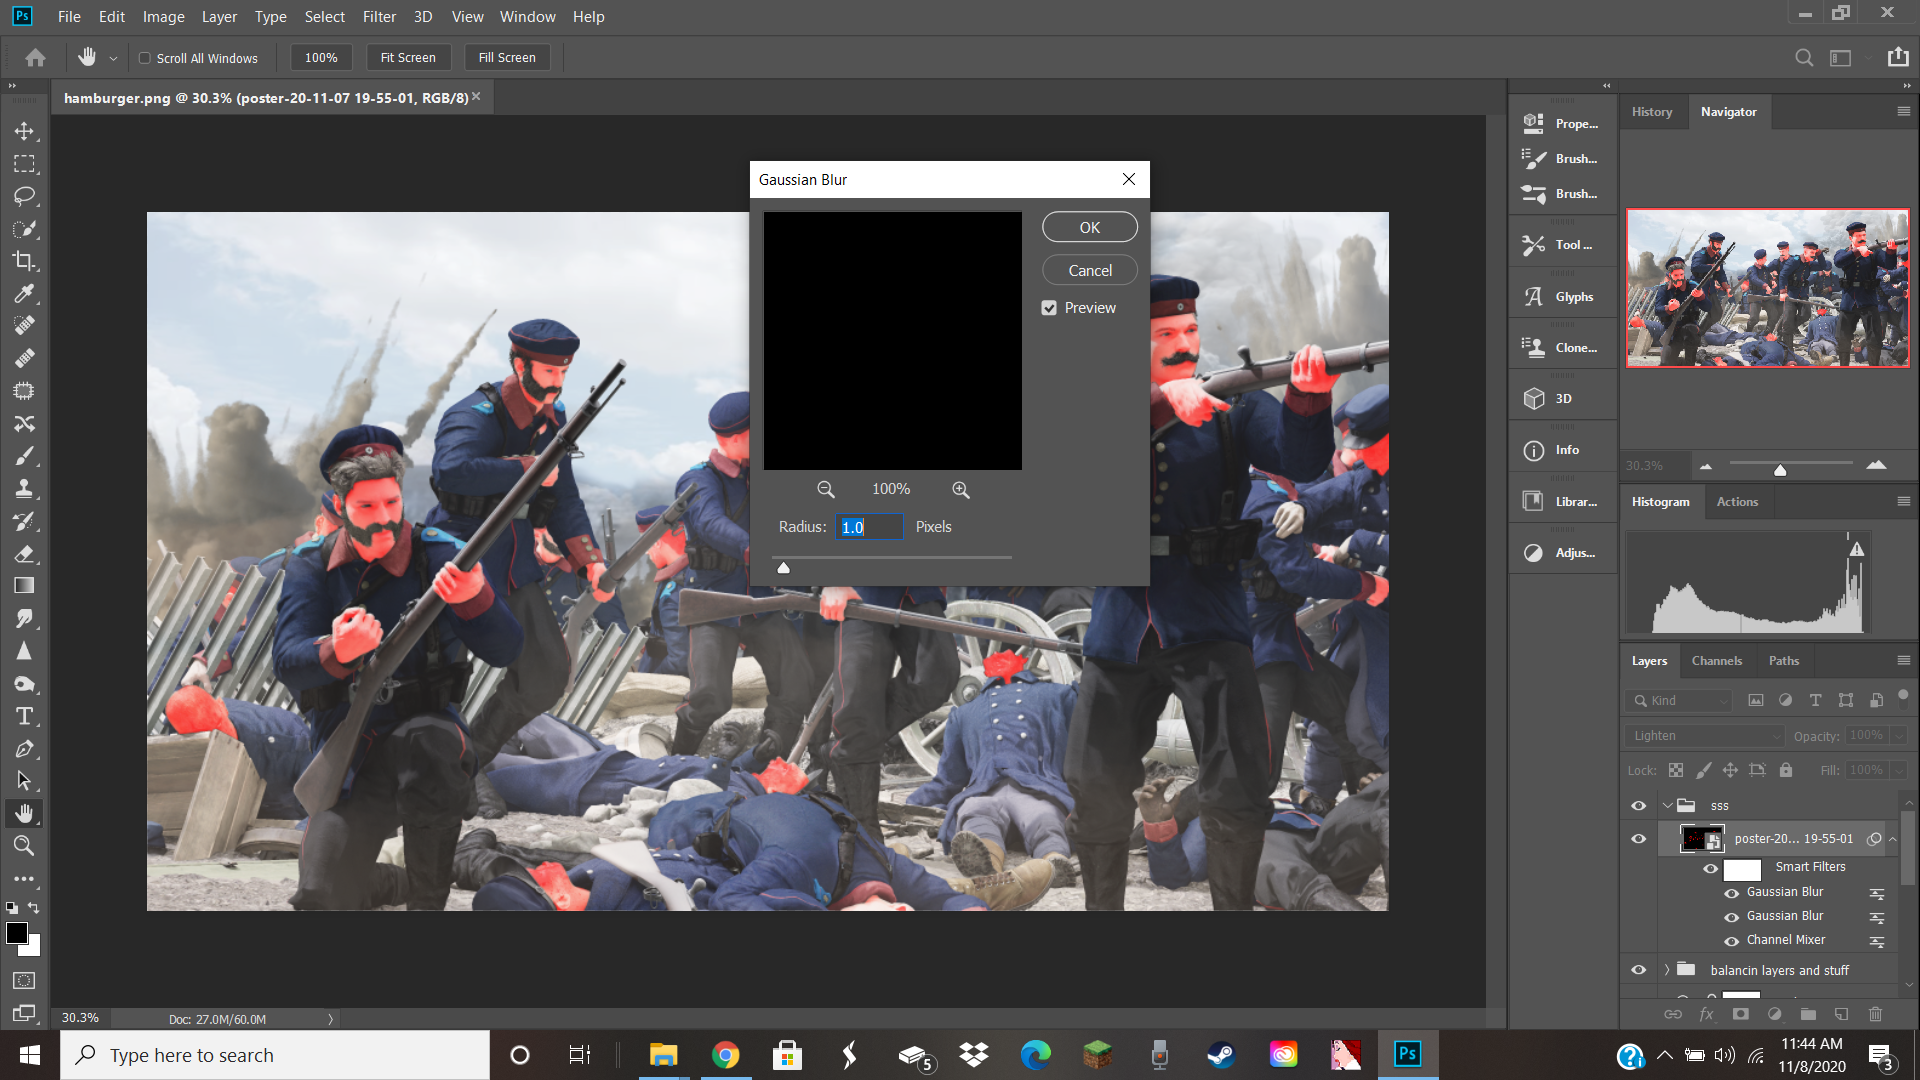Screen dimensions: 1920x1080
Task: Select the Crop tool
Action: click(x=24, y=261)
